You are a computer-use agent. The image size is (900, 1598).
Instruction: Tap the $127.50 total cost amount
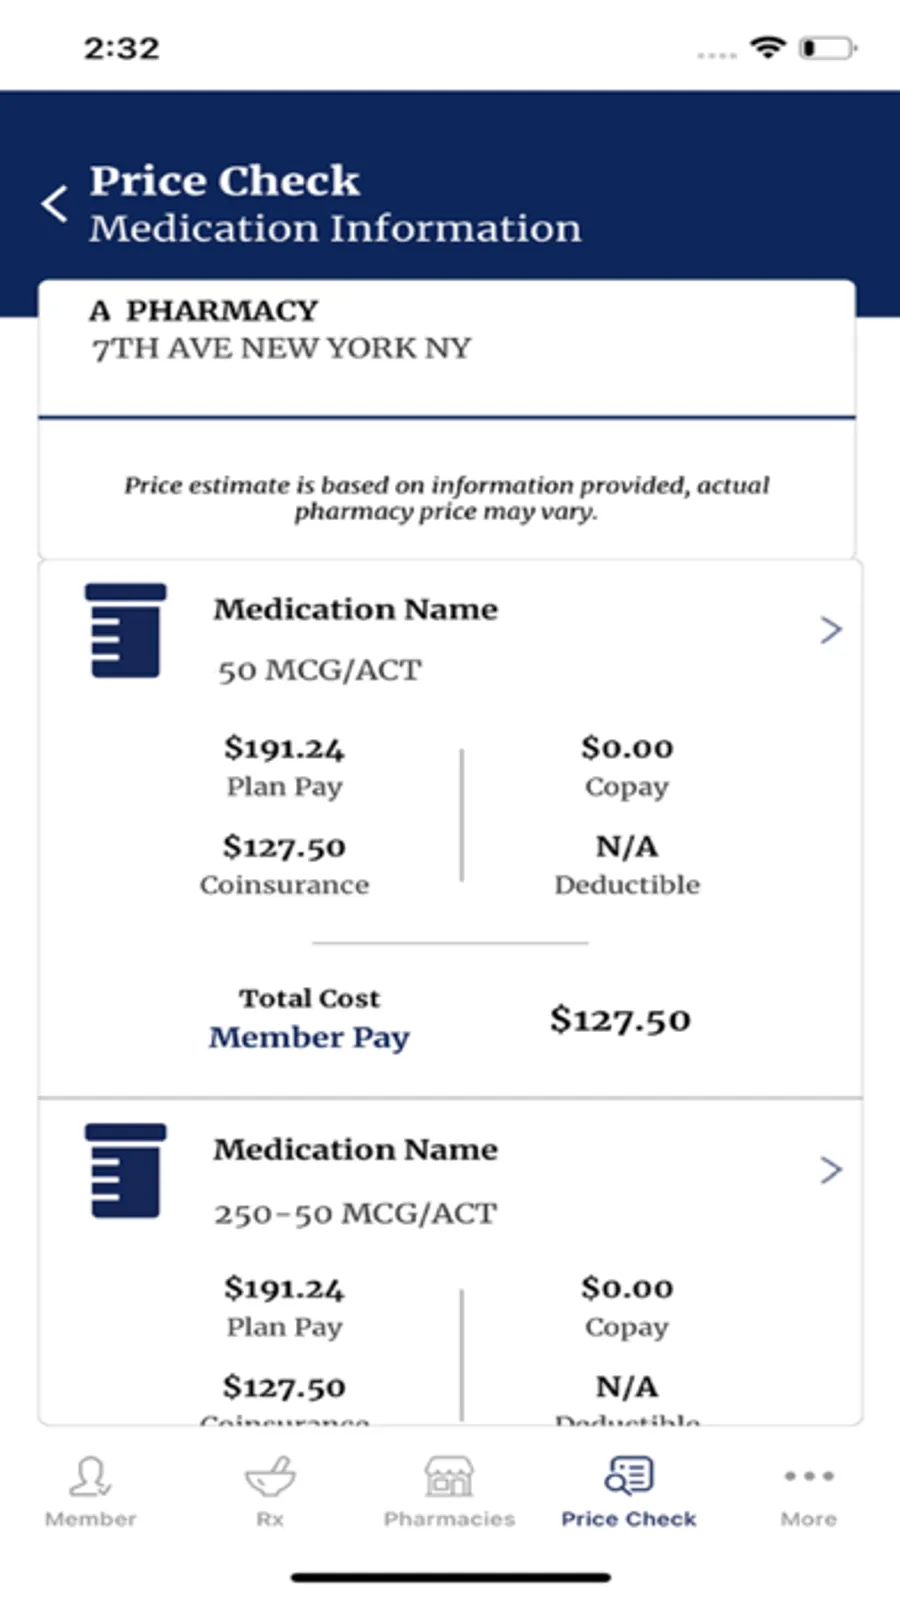pyautogui.click(x=620, y=1020)
